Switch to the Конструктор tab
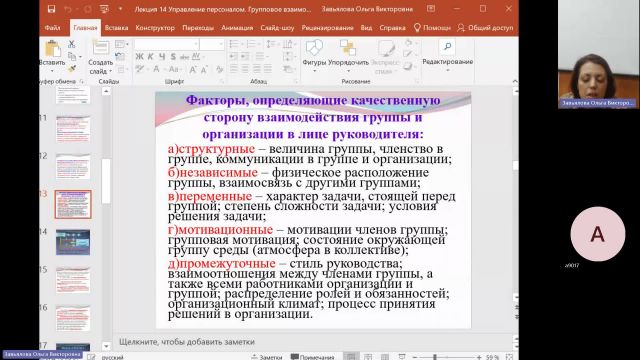 coord(155,28)
